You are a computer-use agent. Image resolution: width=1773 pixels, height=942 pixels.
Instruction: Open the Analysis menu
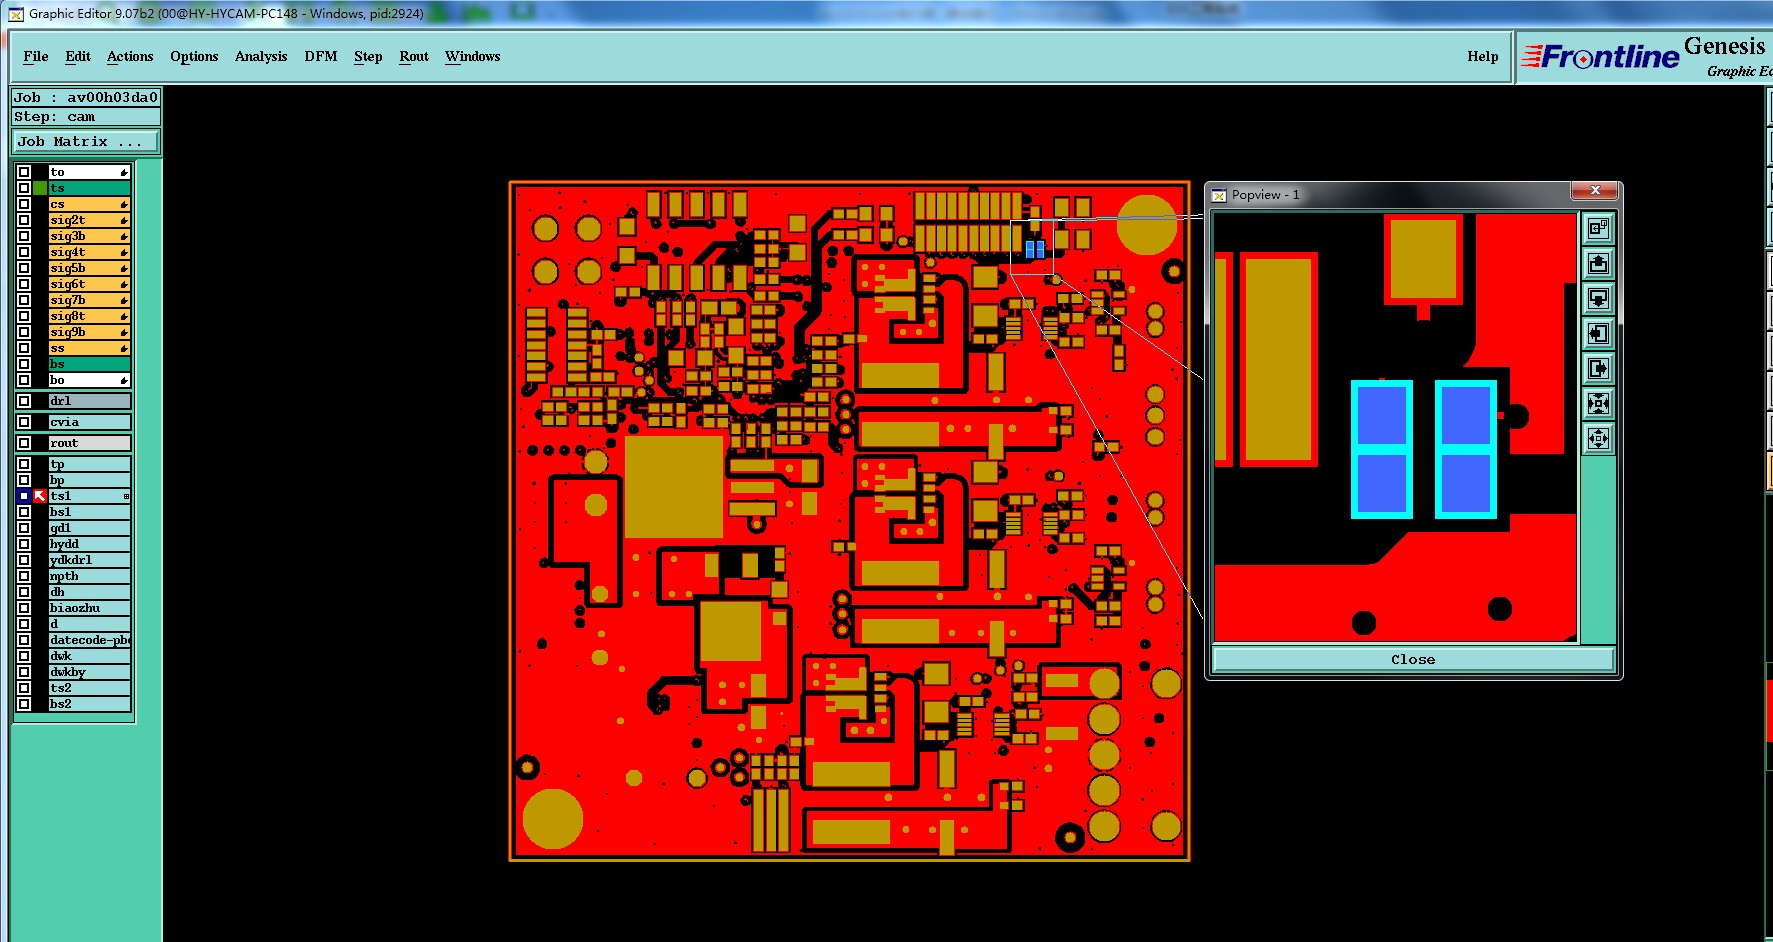[261, 57]
